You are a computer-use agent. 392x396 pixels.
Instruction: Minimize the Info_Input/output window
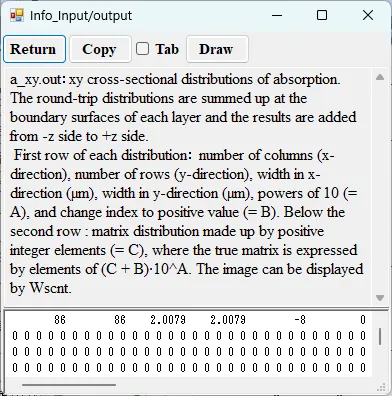(x=277, y=15)
